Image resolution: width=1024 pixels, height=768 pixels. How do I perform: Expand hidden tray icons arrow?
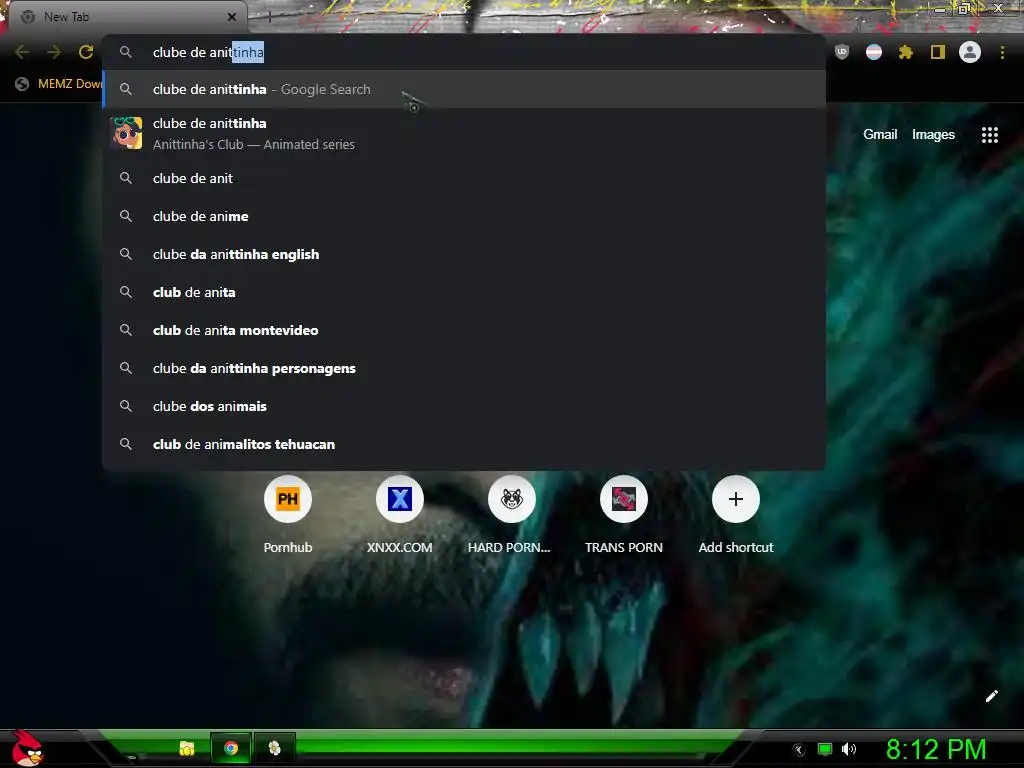[799, 750]
